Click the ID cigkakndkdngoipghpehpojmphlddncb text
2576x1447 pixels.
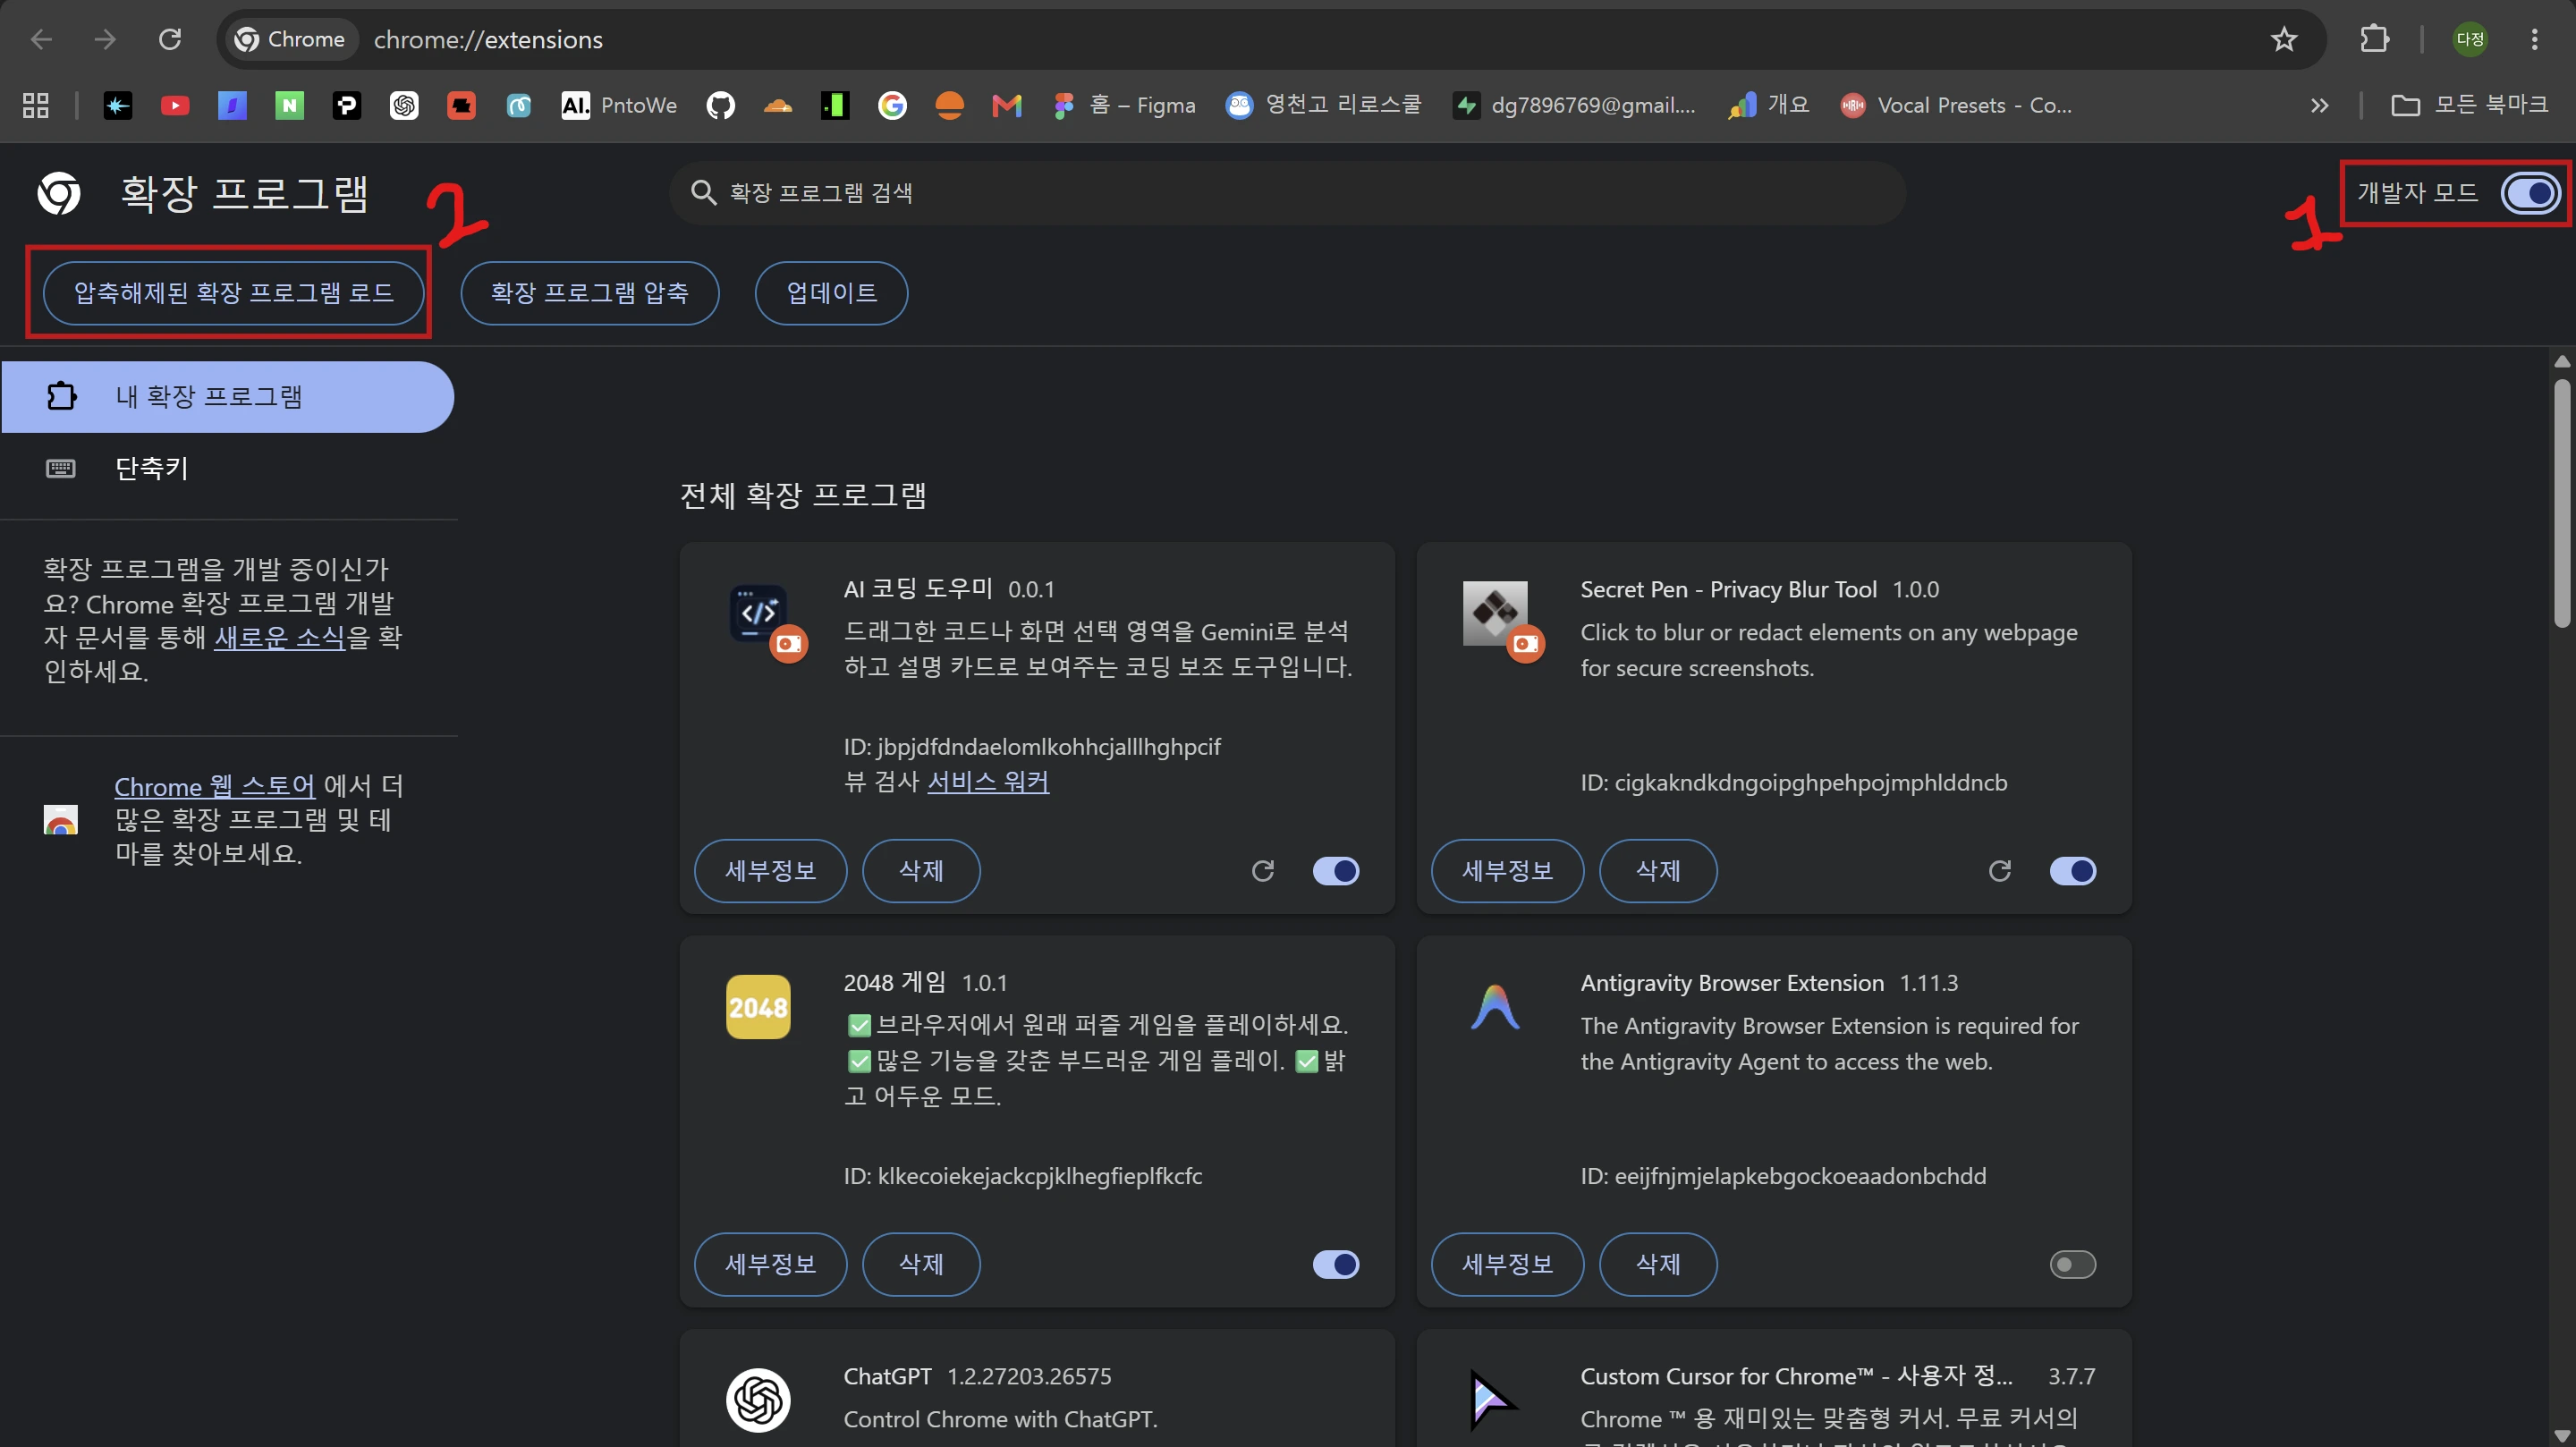(1794, 783)
